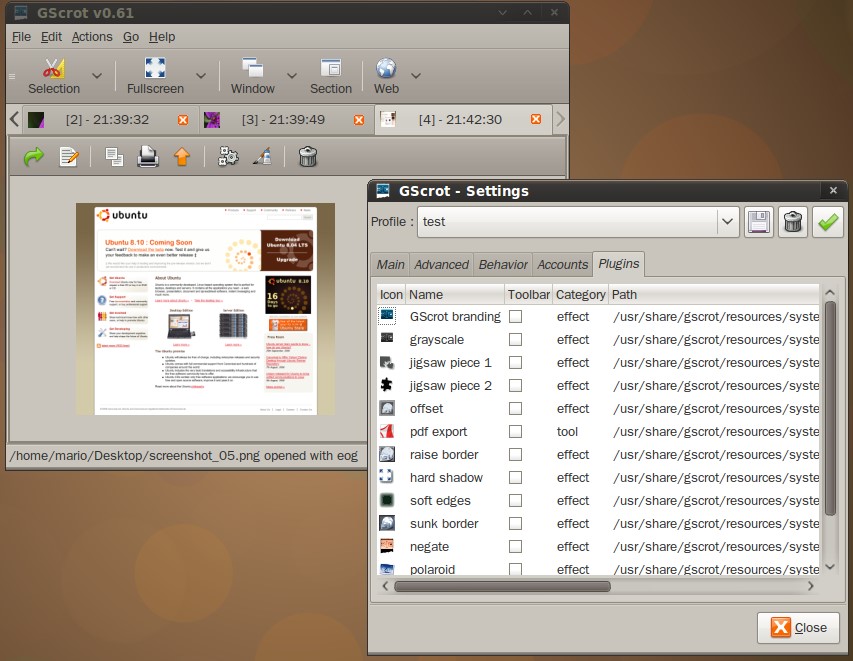Enable the grayscale plugin toolbar checkbox

coord(515,340)
